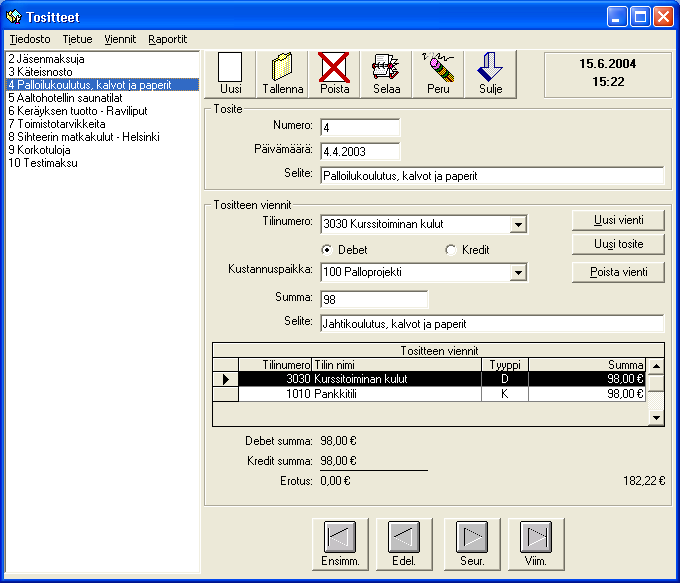The width and height of the screenshot is (680, 583).
Task: Select list item 6 Keräyksen tuotto - Raviliput
Action: (102, 111)
